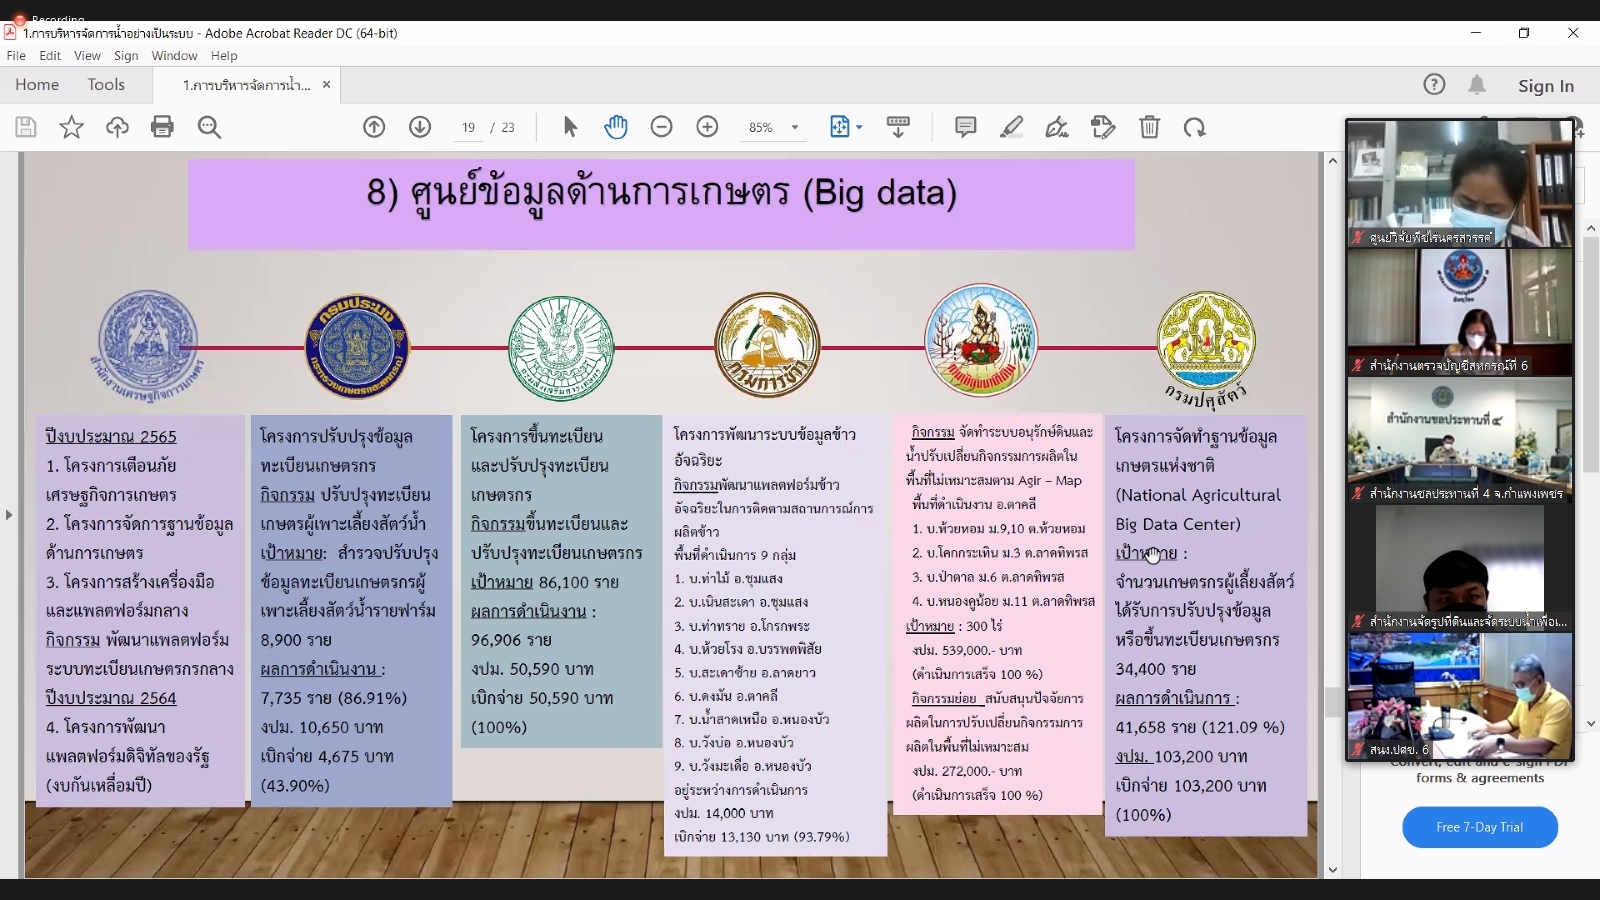Click Sign In button
The width and height of the screenshot is (1600, 900).
point(1546,86)
